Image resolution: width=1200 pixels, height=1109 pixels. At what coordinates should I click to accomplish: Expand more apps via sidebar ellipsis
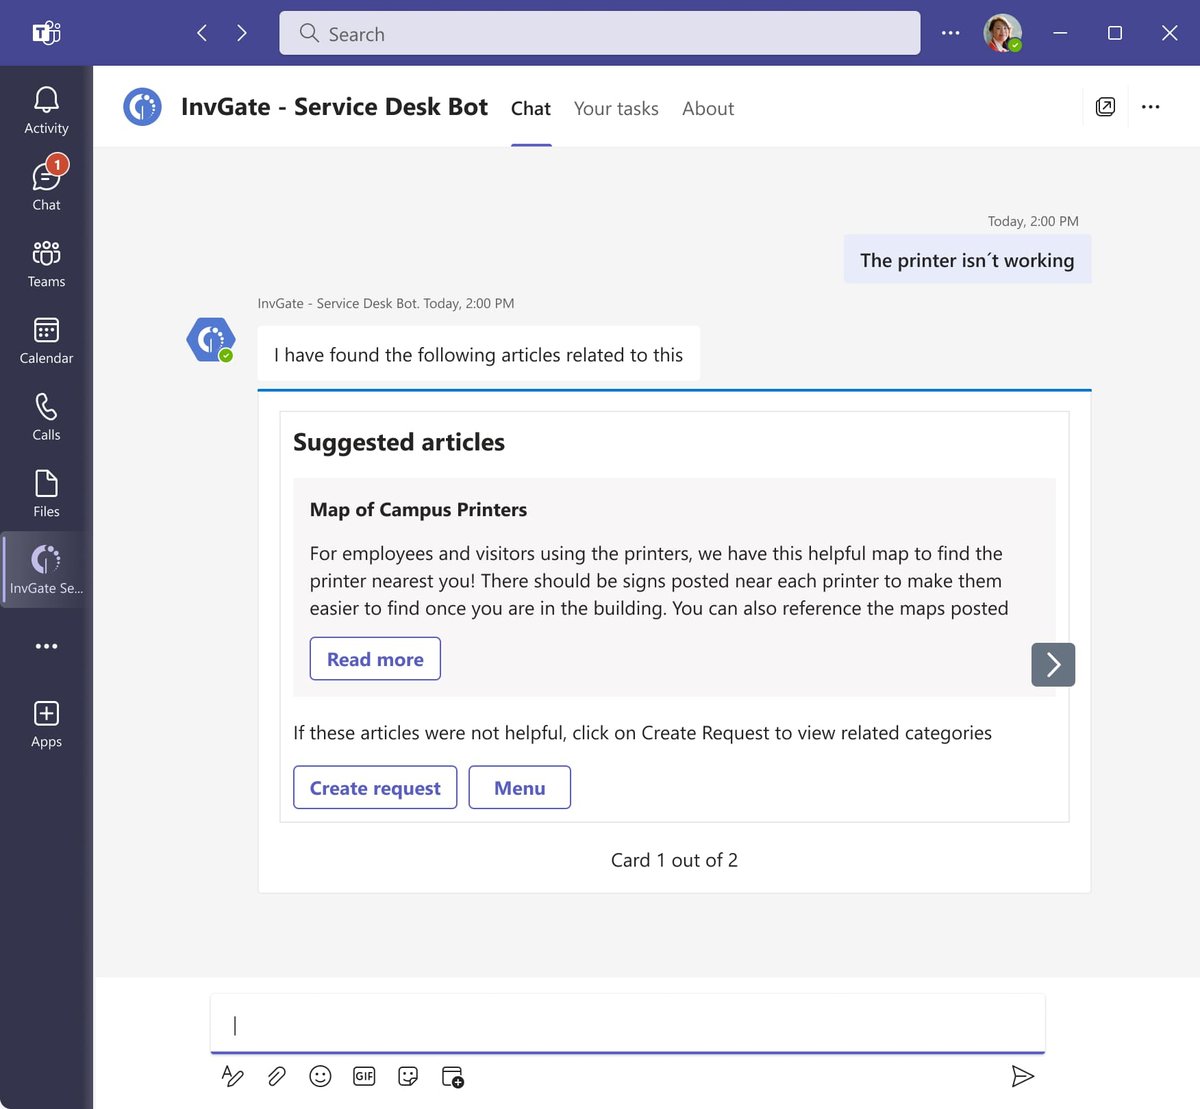point(46,645)
